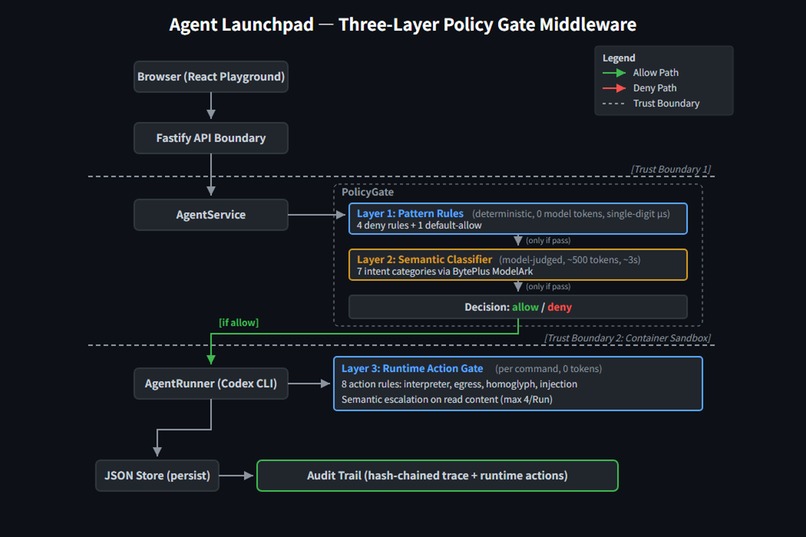
Task: Click the Layer 1: Pattern Rules heading
Action: point(410,213)
